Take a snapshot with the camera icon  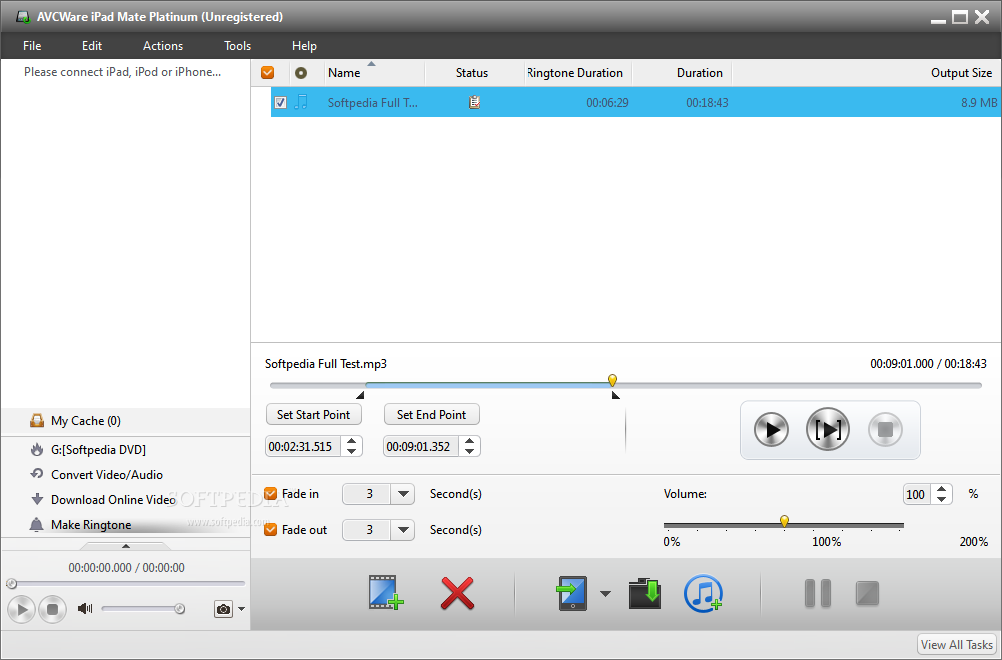[223, 609]
